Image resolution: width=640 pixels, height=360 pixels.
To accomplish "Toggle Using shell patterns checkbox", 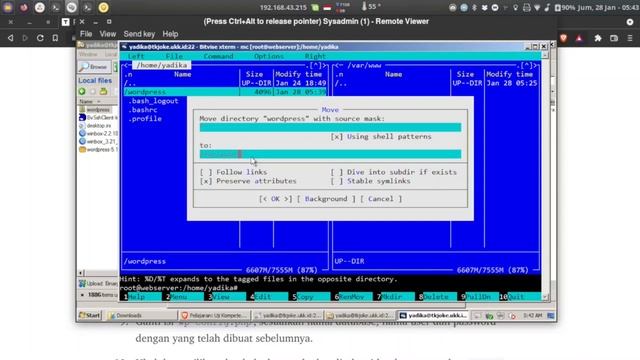I will pos(337,136).
